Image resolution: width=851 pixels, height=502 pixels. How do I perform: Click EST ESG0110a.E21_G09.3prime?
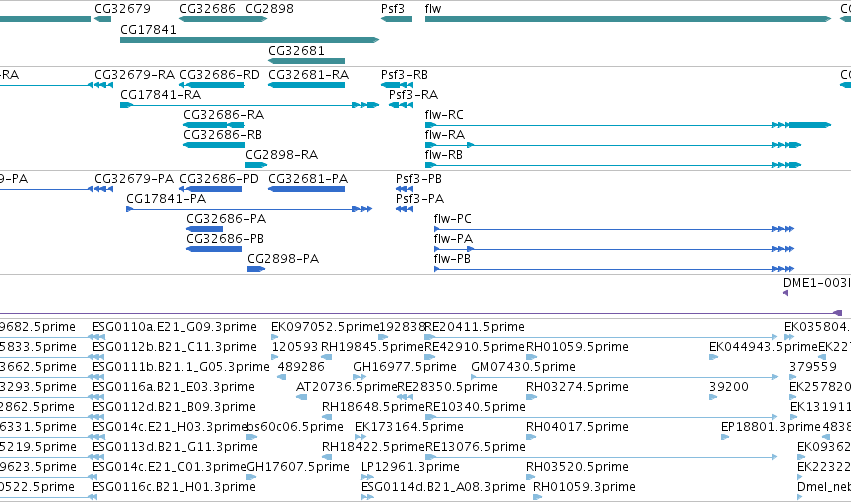point(174,327)
